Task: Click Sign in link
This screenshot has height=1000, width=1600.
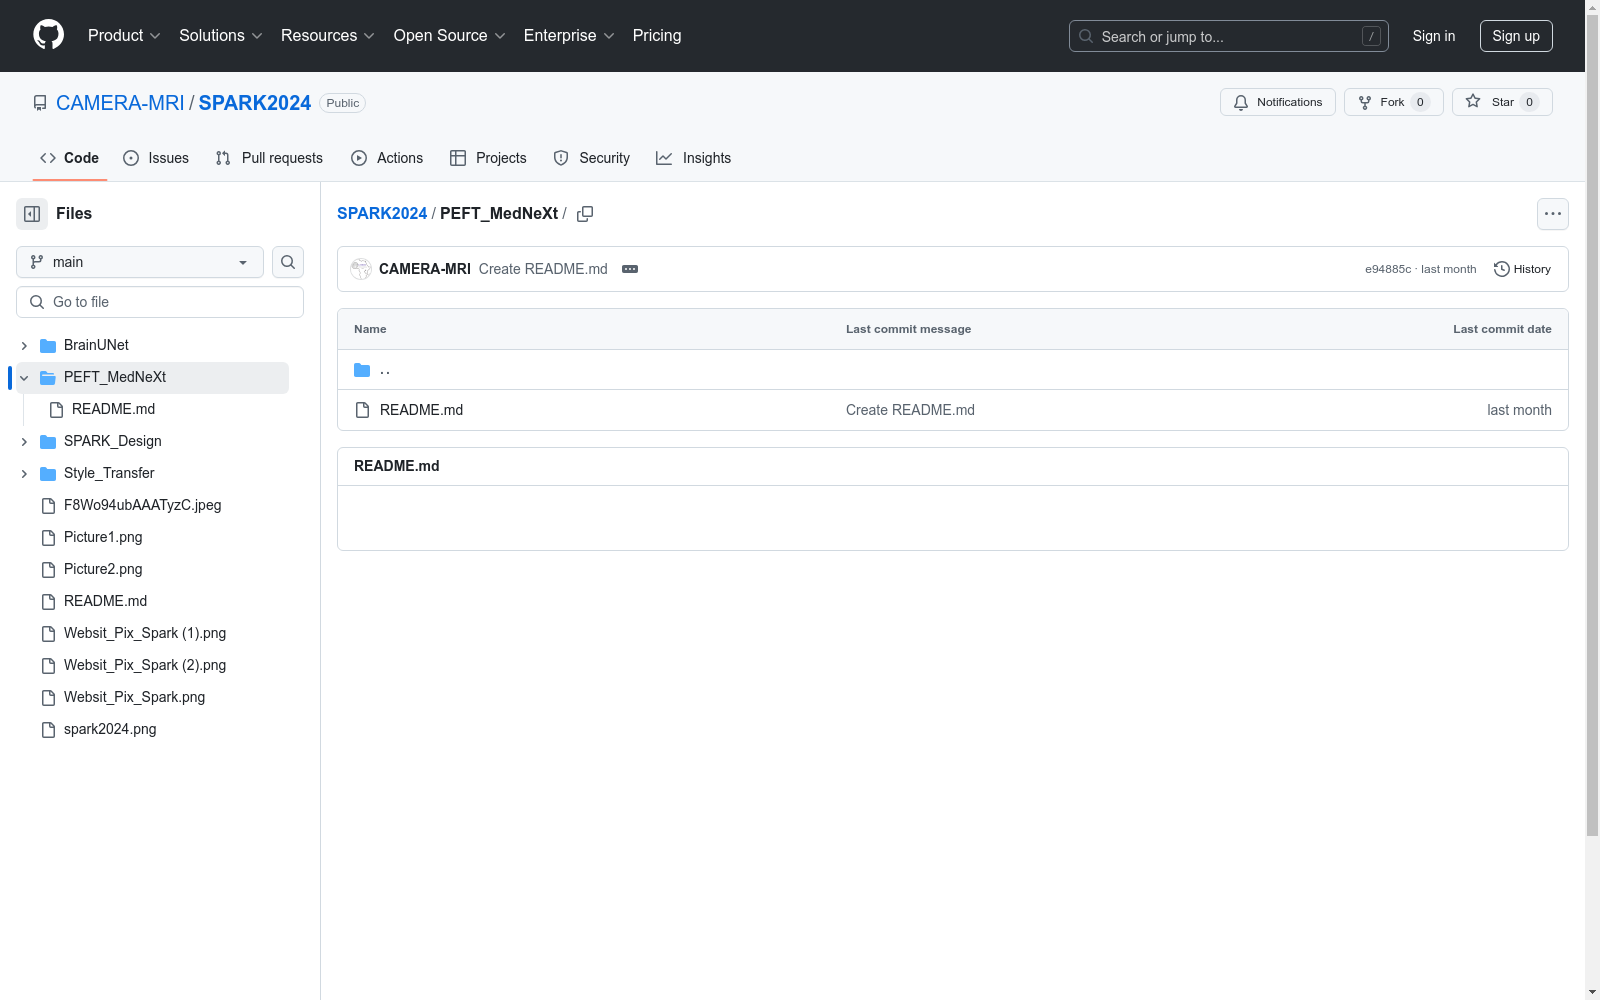Action: 1434,36
